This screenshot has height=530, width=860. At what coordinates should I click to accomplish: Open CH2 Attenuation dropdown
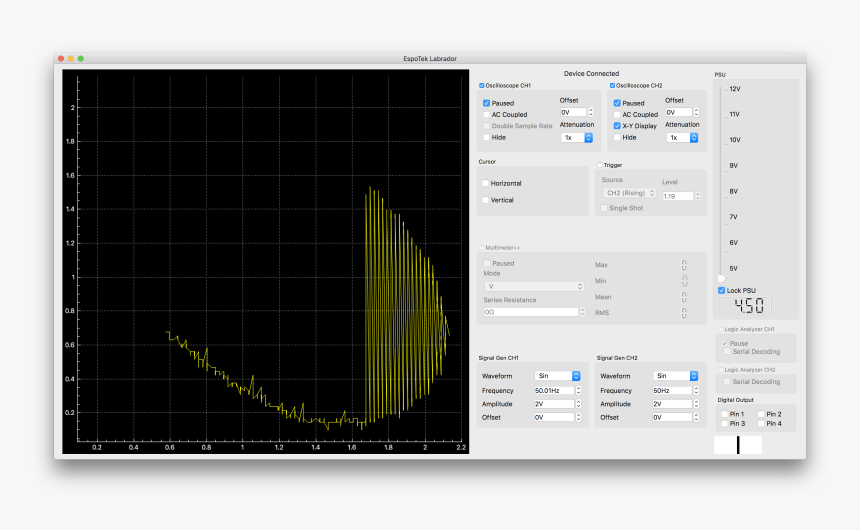(682, 138)
